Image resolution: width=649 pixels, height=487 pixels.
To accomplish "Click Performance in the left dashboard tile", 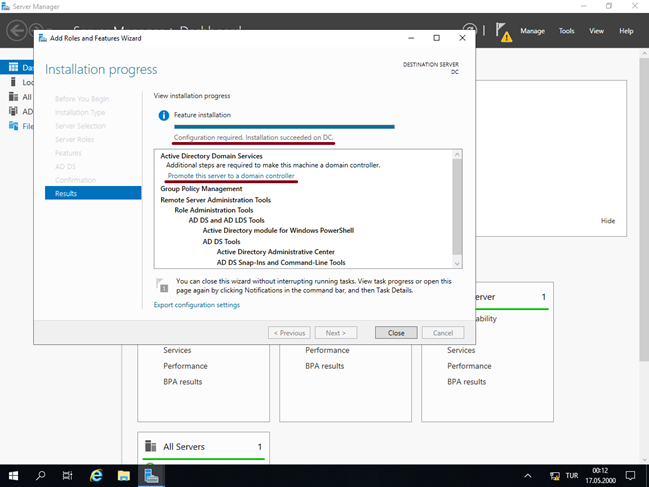I will click(185, 366).
